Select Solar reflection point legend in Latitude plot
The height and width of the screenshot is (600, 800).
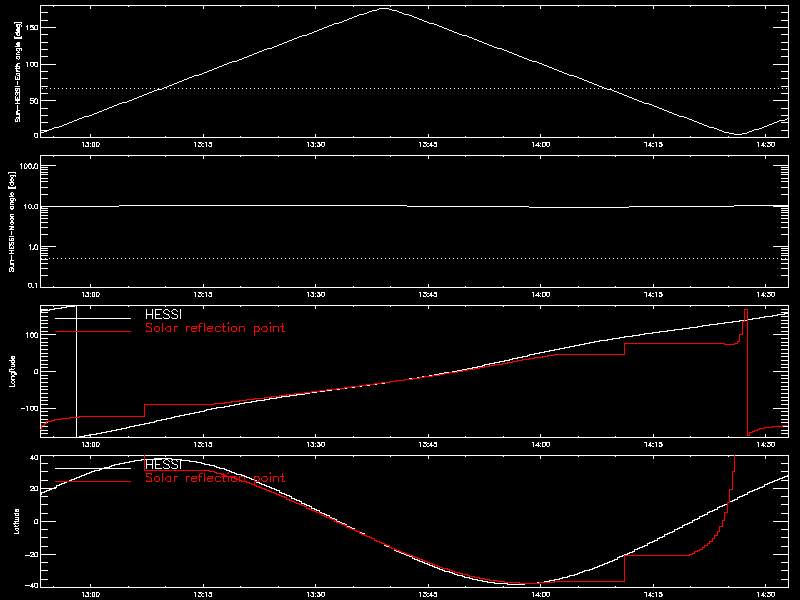point(215,478)
